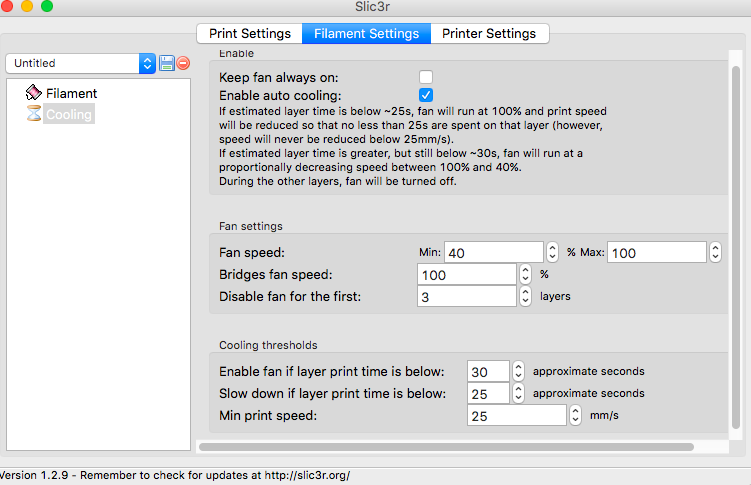Open the Printer Settings tab

[x=489, y=34]
